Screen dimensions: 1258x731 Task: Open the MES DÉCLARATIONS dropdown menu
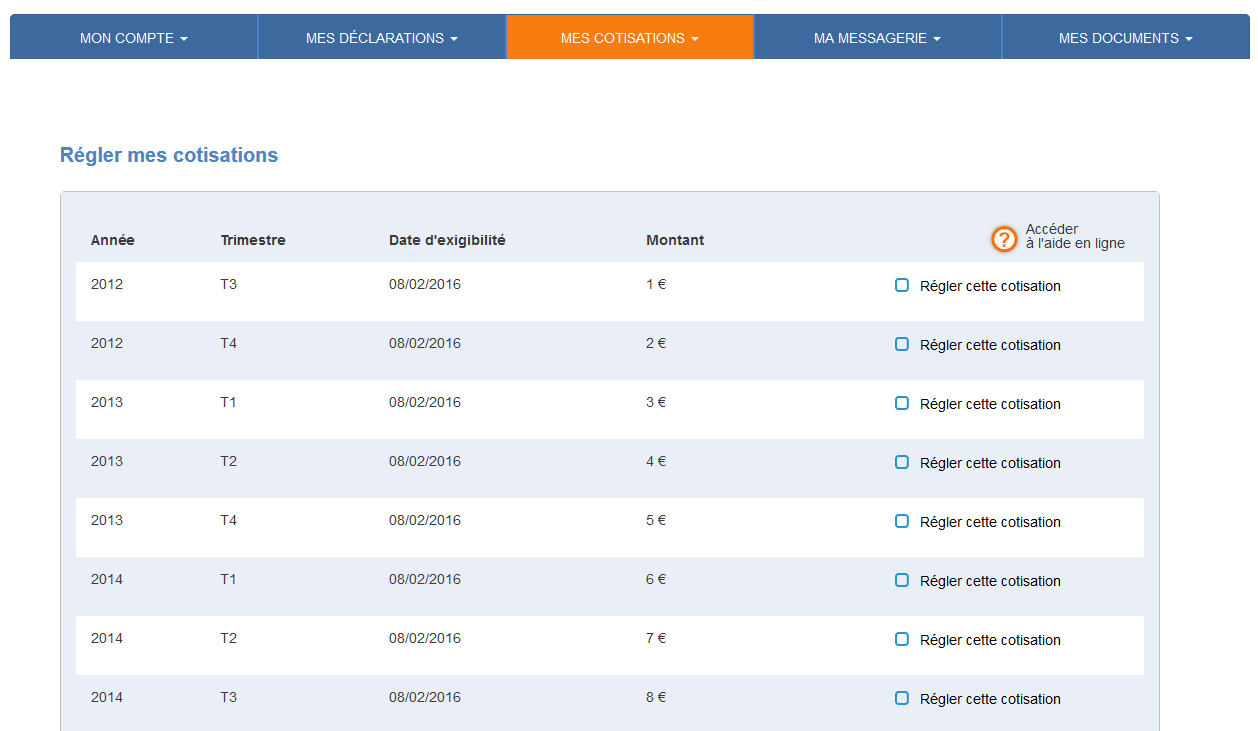pos(381,38)
